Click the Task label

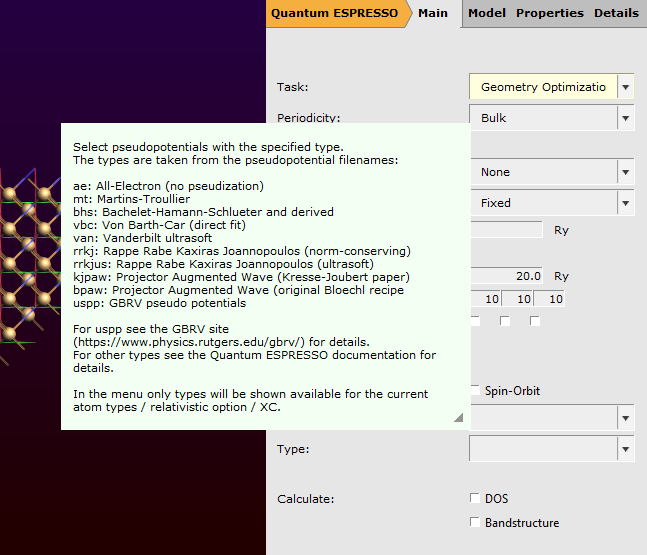click(x=293, y=87)
